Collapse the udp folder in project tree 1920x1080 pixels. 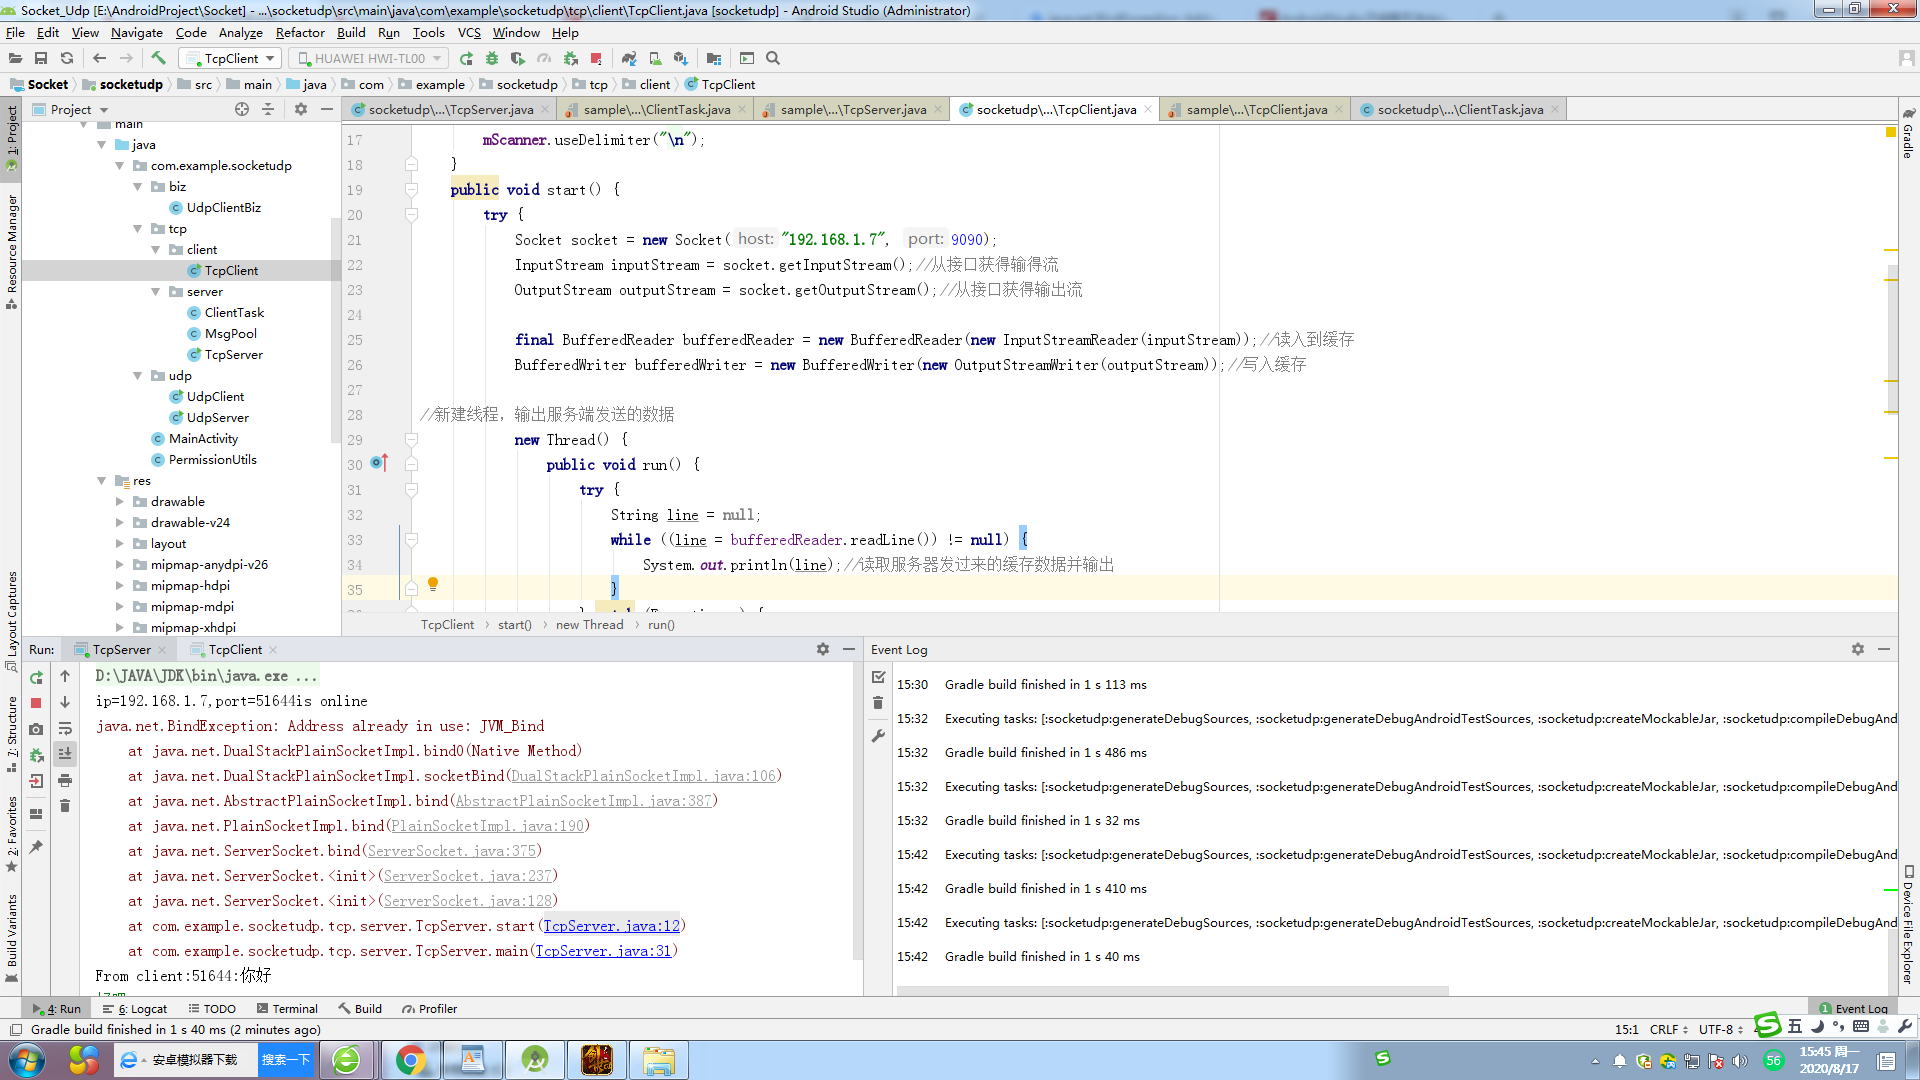click(x=138, y=376)
